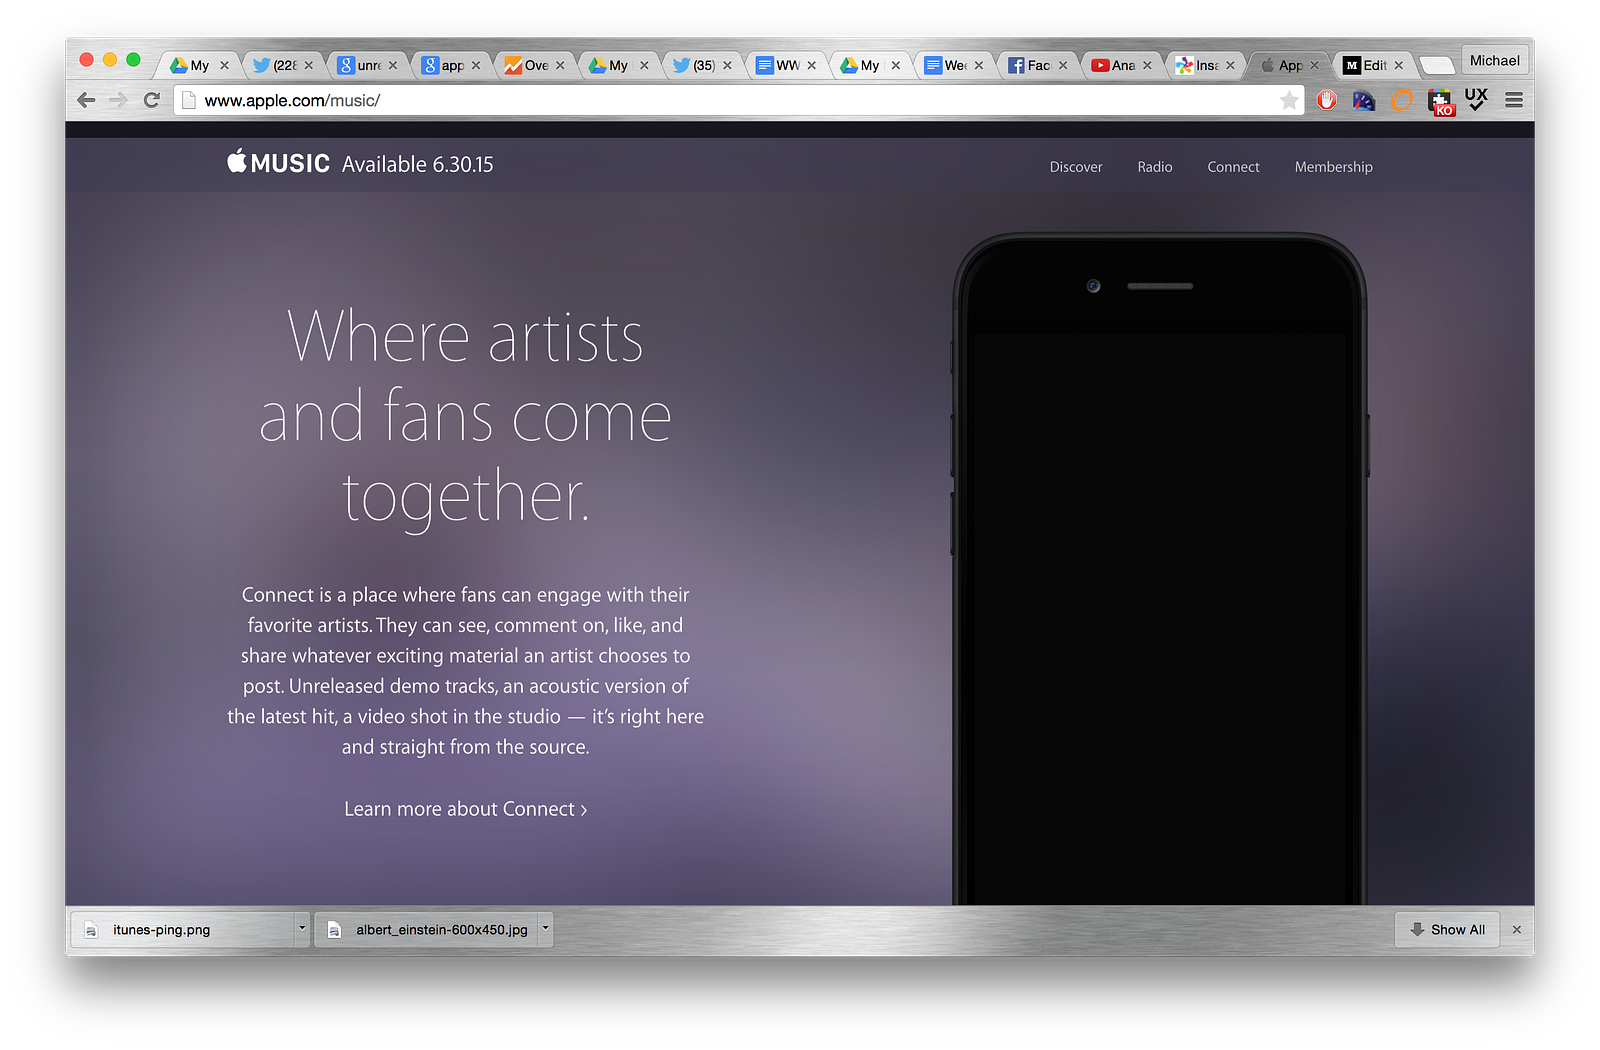
Task: Close the Google 'app' tab
Action: (x=476, y=66)
